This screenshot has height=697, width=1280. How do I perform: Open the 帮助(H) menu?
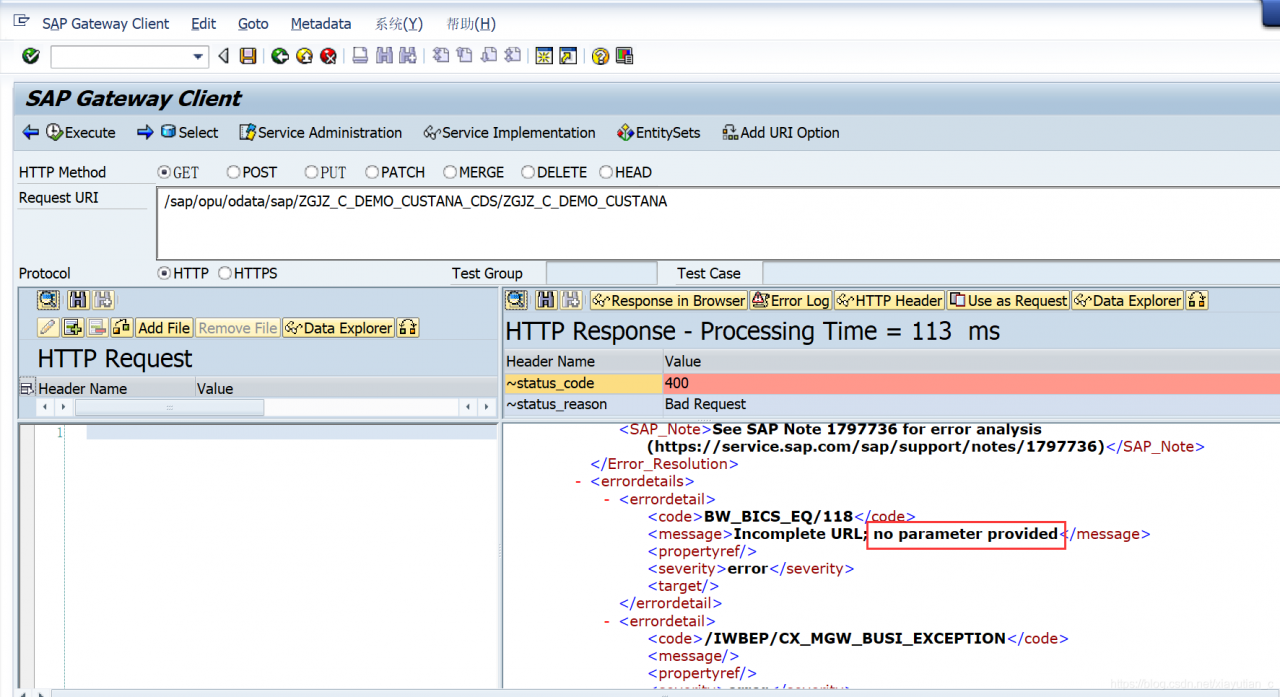pos(471,24)
